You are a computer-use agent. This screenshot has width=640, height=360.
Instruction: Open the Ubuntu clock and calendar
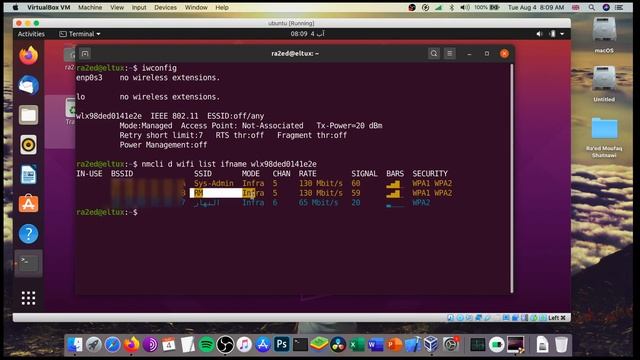coord(308,34)
